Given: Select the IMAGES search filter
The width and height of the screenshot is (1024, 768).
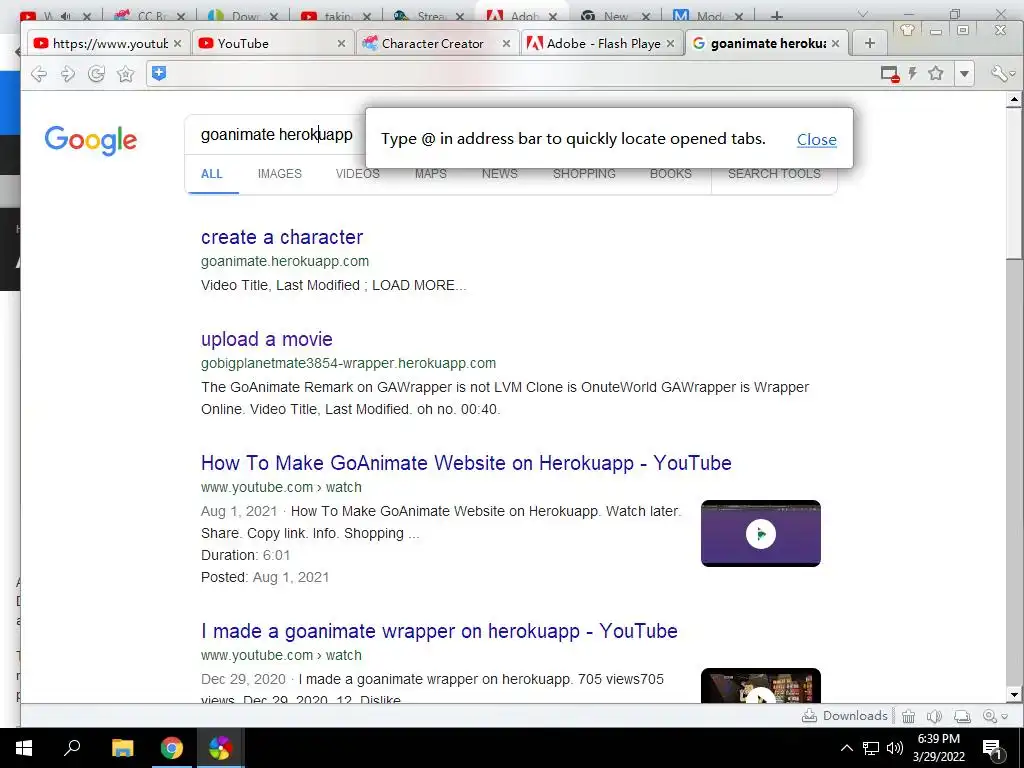Looking at the screenshot, I should click(x=280, y=174).
